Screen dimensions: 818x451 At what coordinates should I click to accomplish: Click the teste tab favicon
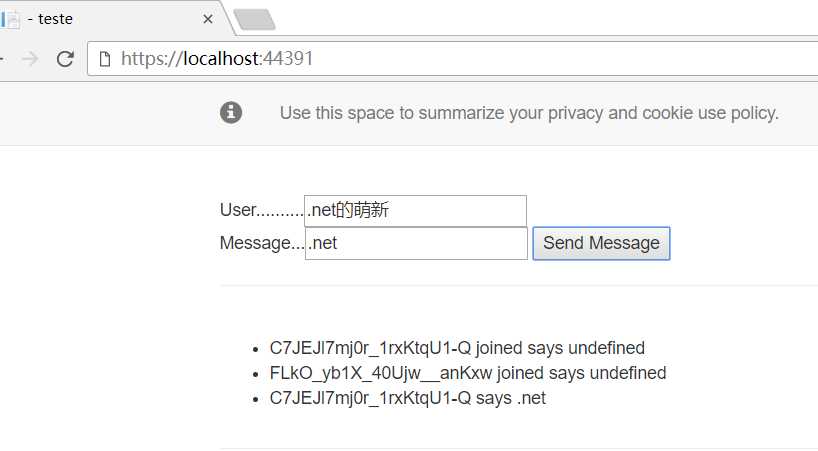[x=10, y=19]
